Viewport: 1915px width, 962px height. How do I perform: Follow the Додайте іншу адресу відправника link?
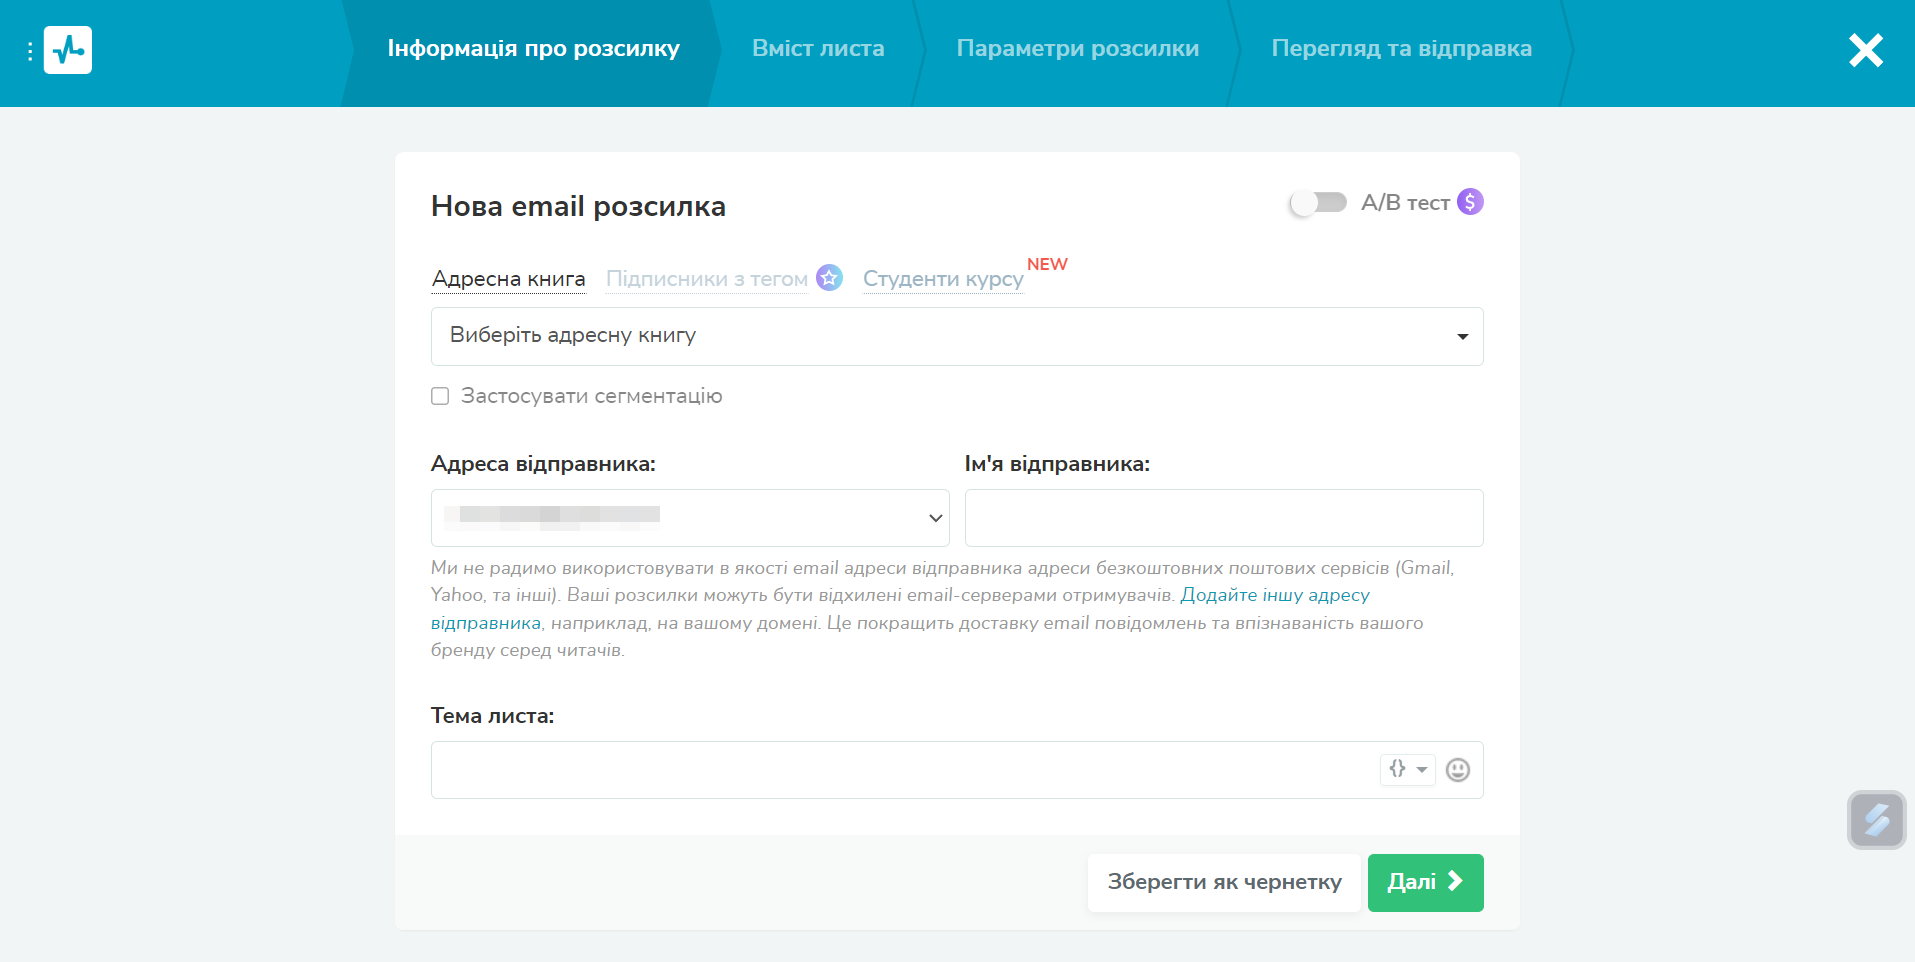click(x=1274, y=595)
